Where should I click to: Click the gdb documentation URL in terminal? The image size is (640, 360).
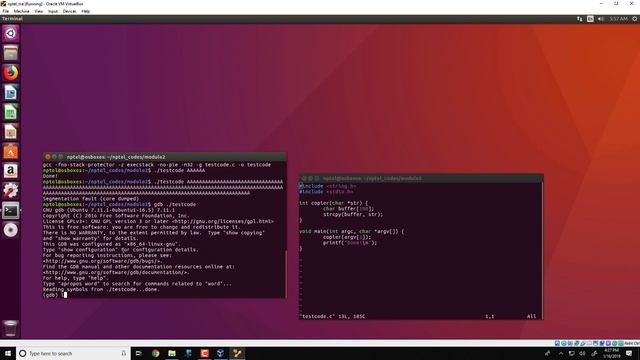(116, 272)
